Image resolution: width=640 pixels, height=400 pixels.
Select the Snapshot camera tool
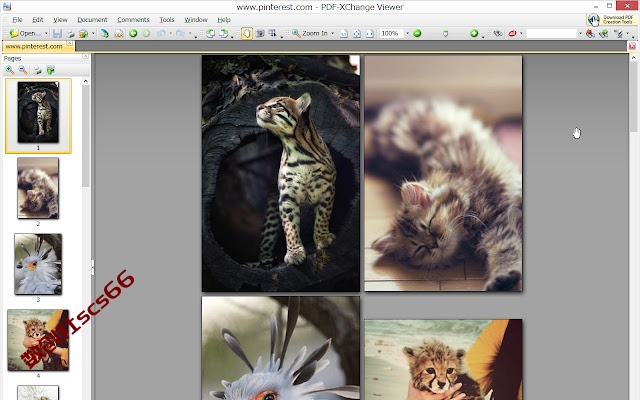click(260, 33)
